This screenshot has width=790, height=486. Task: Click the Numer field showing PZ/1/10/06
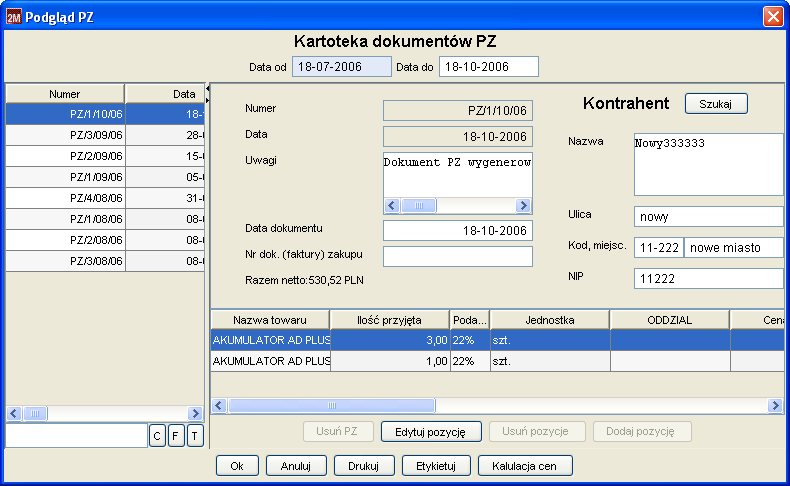coord(457,111)
